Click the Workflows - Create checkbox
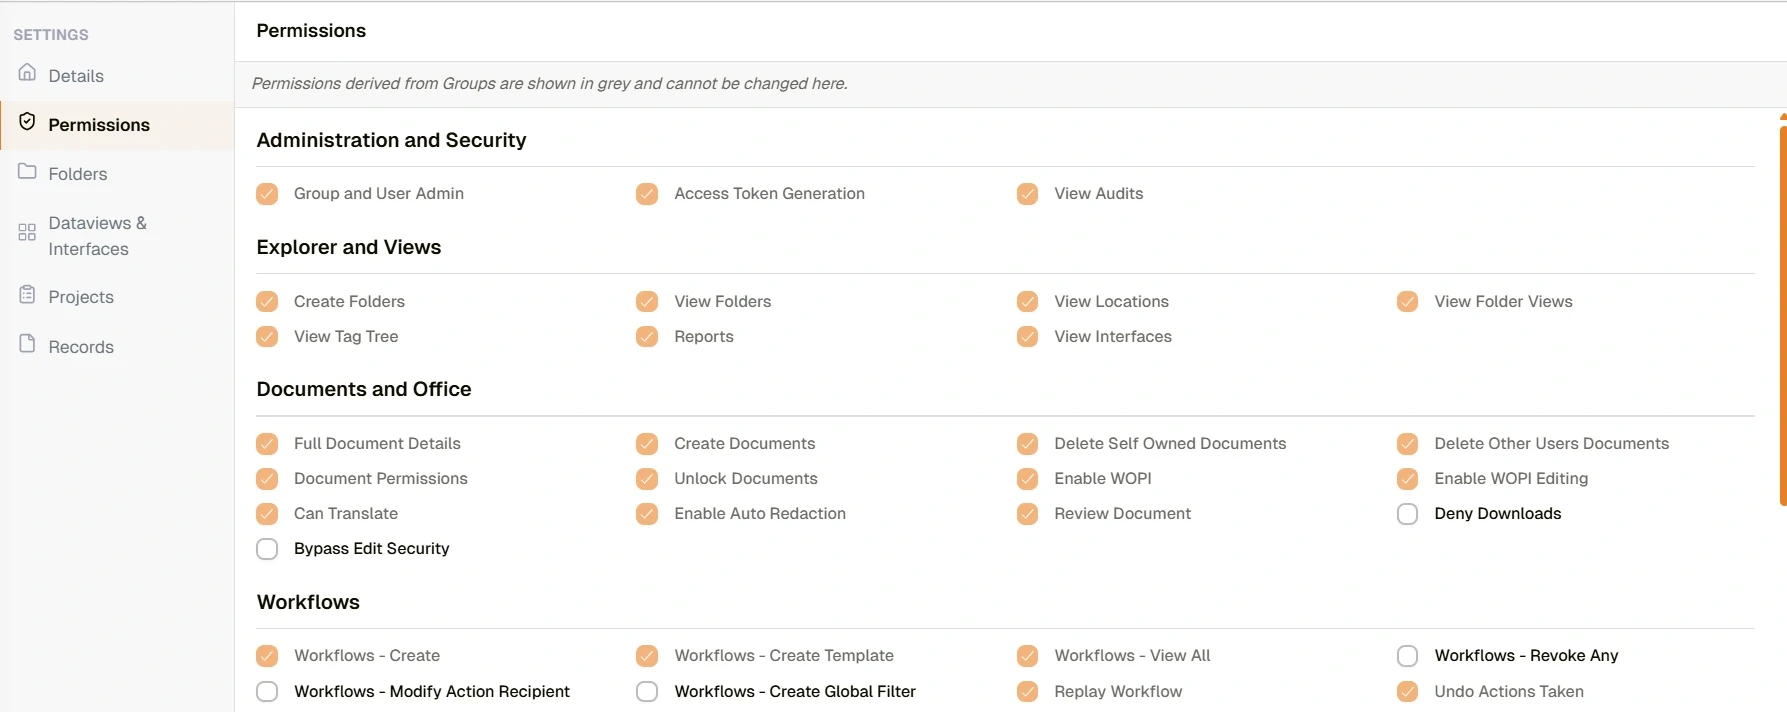Screen dimensions: 1787x712 [267, 656]
